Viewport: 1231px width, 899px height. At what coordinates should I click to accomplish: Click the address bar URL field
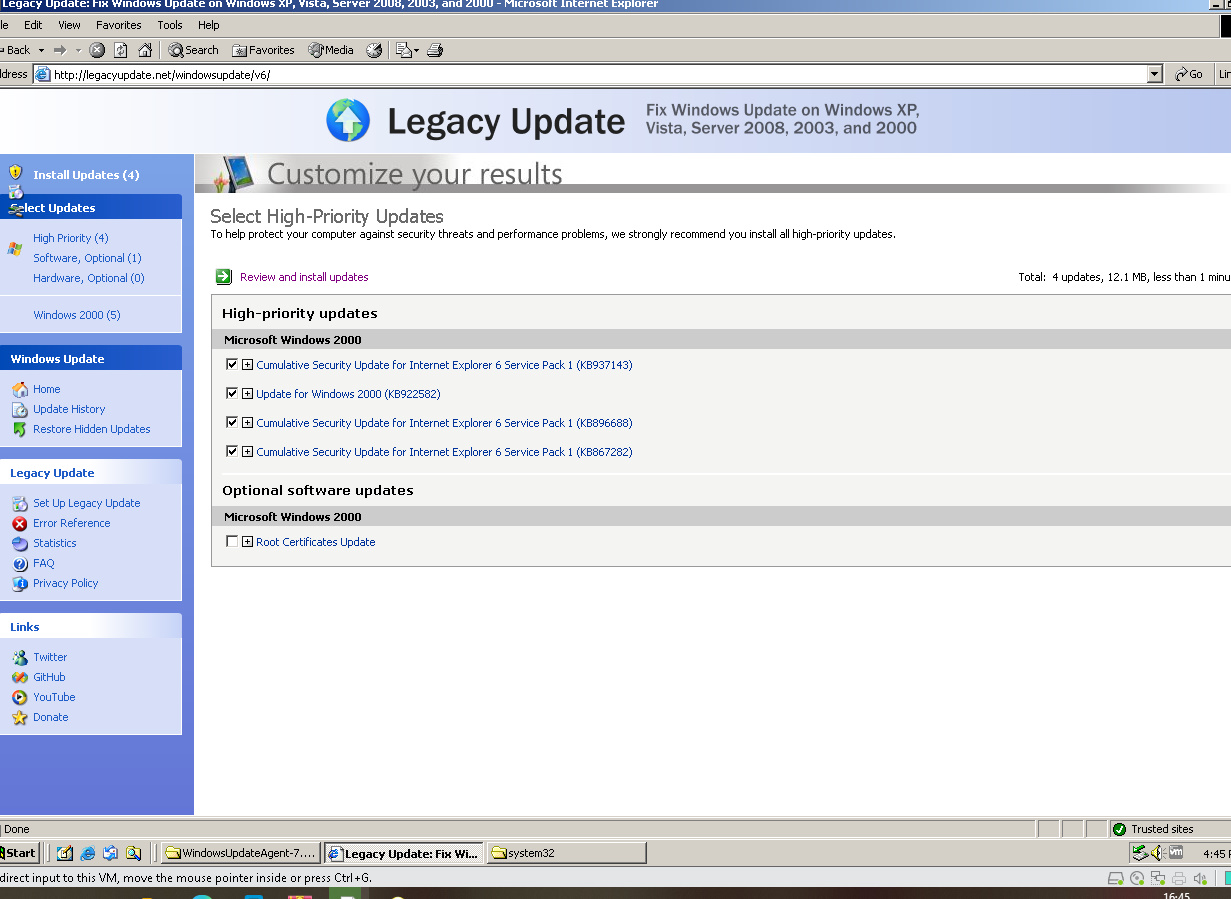(590, 74)
